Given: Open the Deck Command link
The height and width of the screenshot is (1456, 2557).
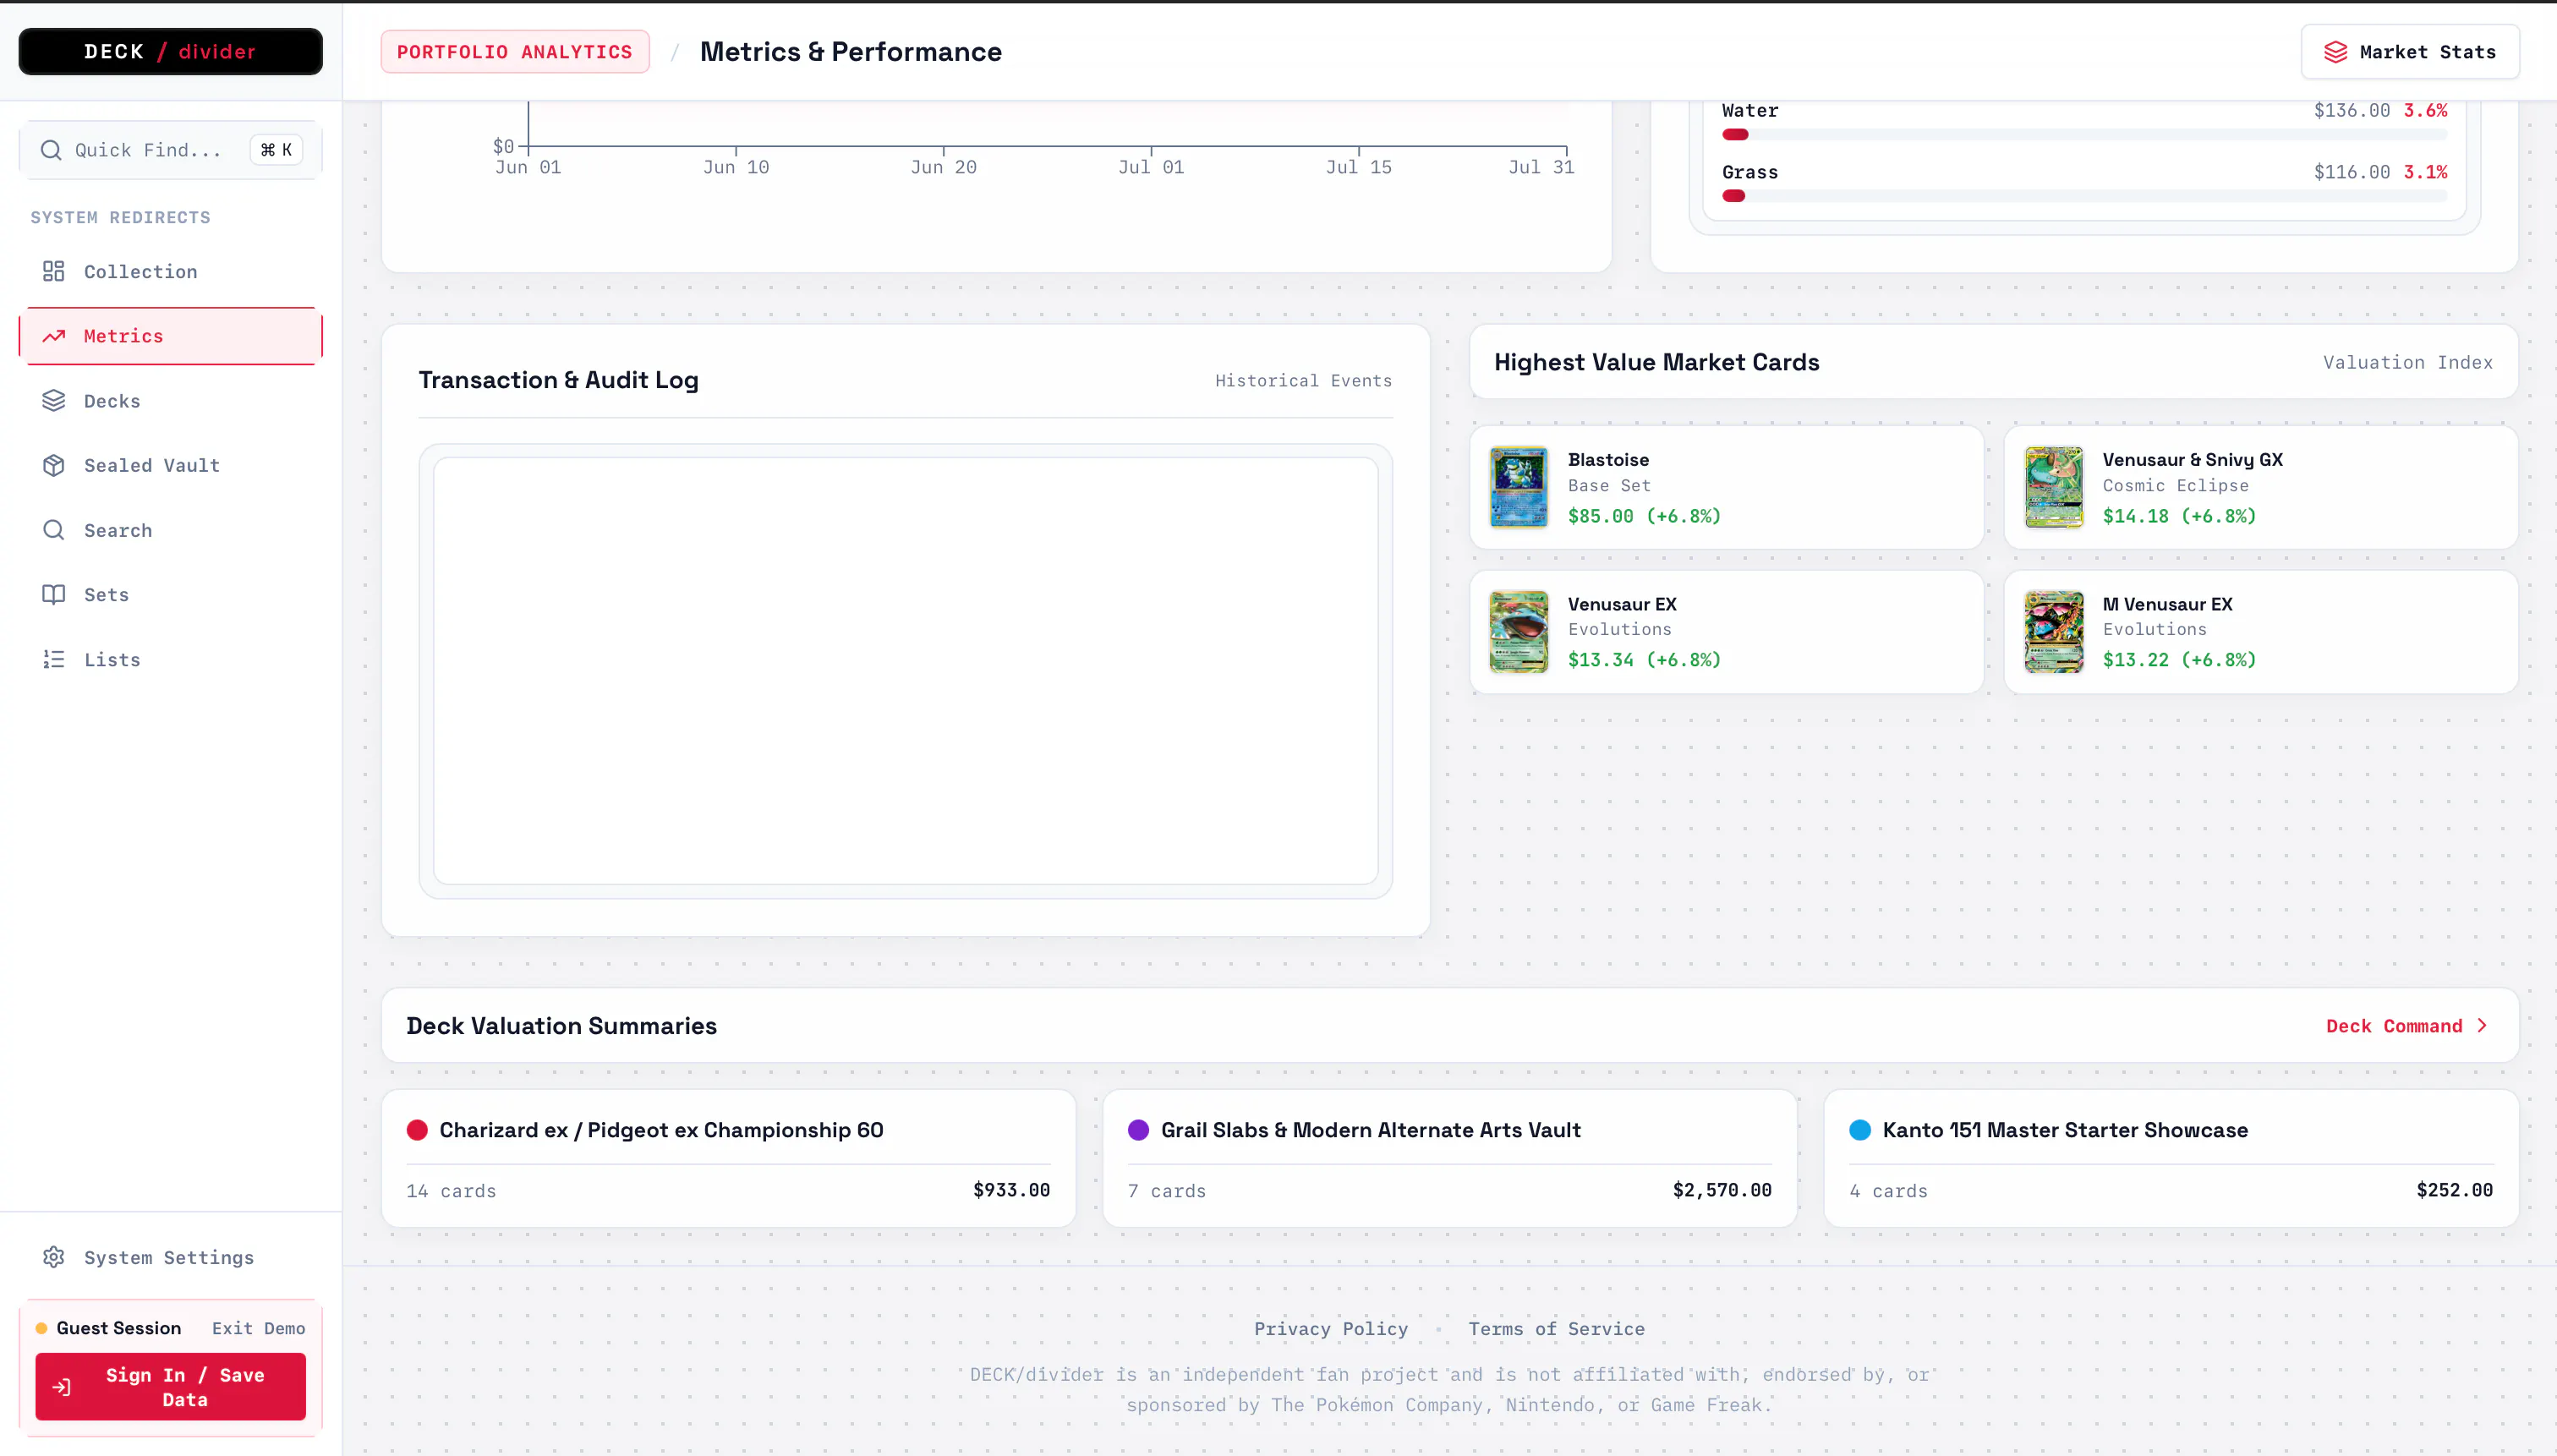Looking at the screenshot, I should point(2406,1026).
